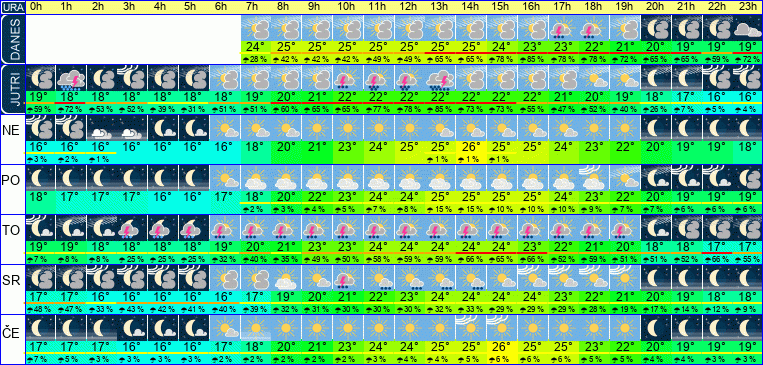Select the yellow 26° cell for NE at 14h

[x=471, y=146]
